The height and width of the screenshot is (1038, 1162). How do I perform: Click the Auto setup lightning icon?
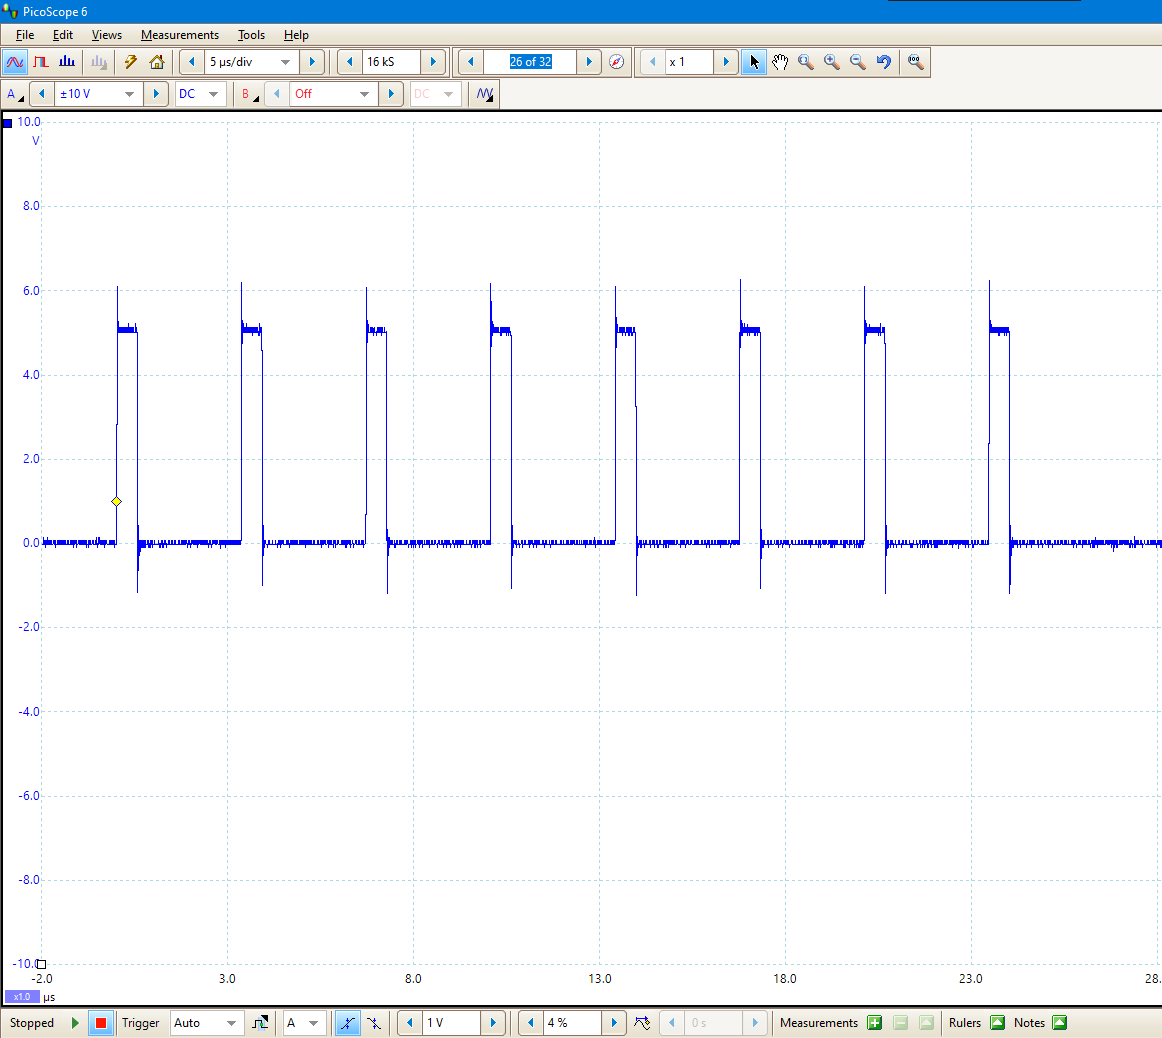click(x=130, y=62)
